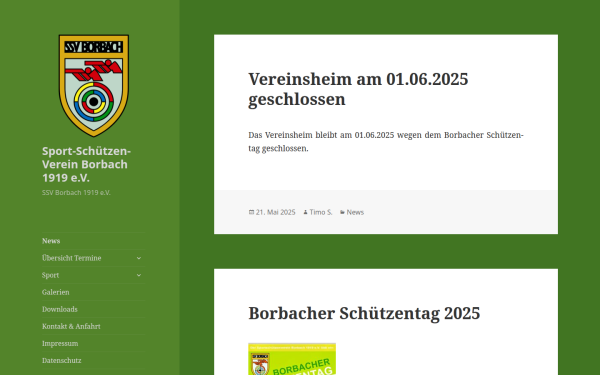Go to Downloads page
The width and height of the screenshot is (600, 375).
(x=60, y=309)
